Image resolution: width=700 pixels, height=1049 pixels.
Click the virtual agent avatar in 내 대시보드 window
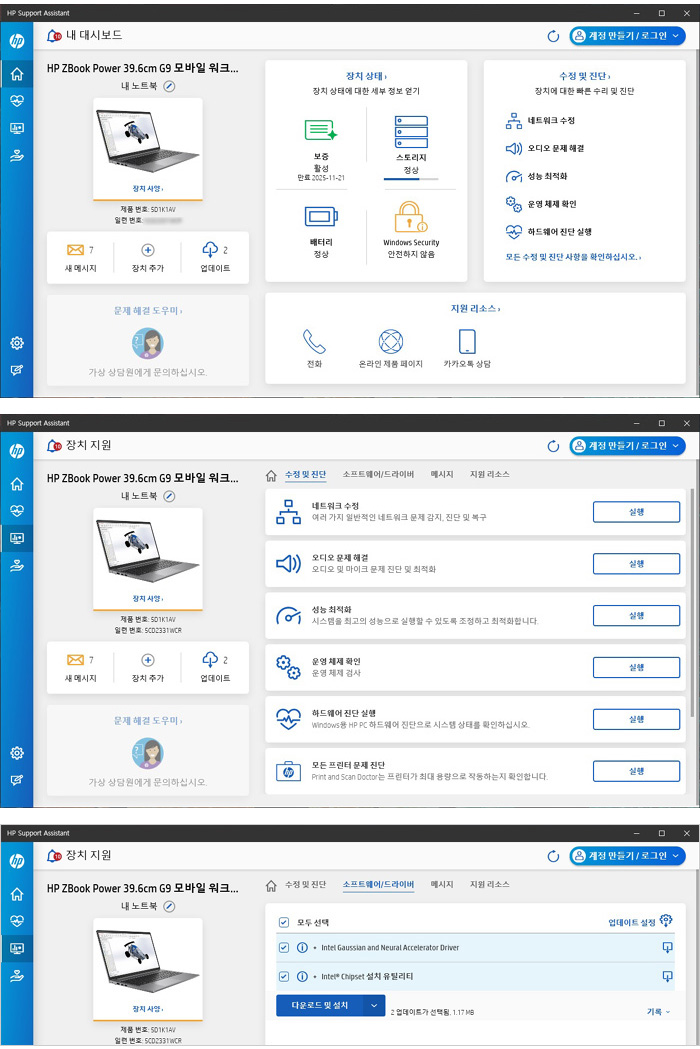(148, 343)
